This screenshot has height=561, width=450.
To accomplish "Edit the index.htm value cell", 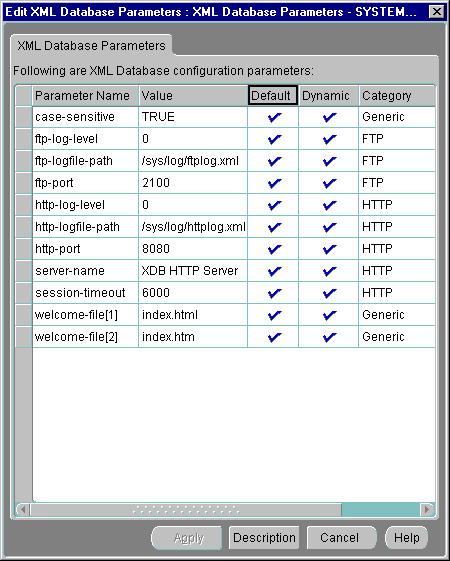I will click(193, 337).
